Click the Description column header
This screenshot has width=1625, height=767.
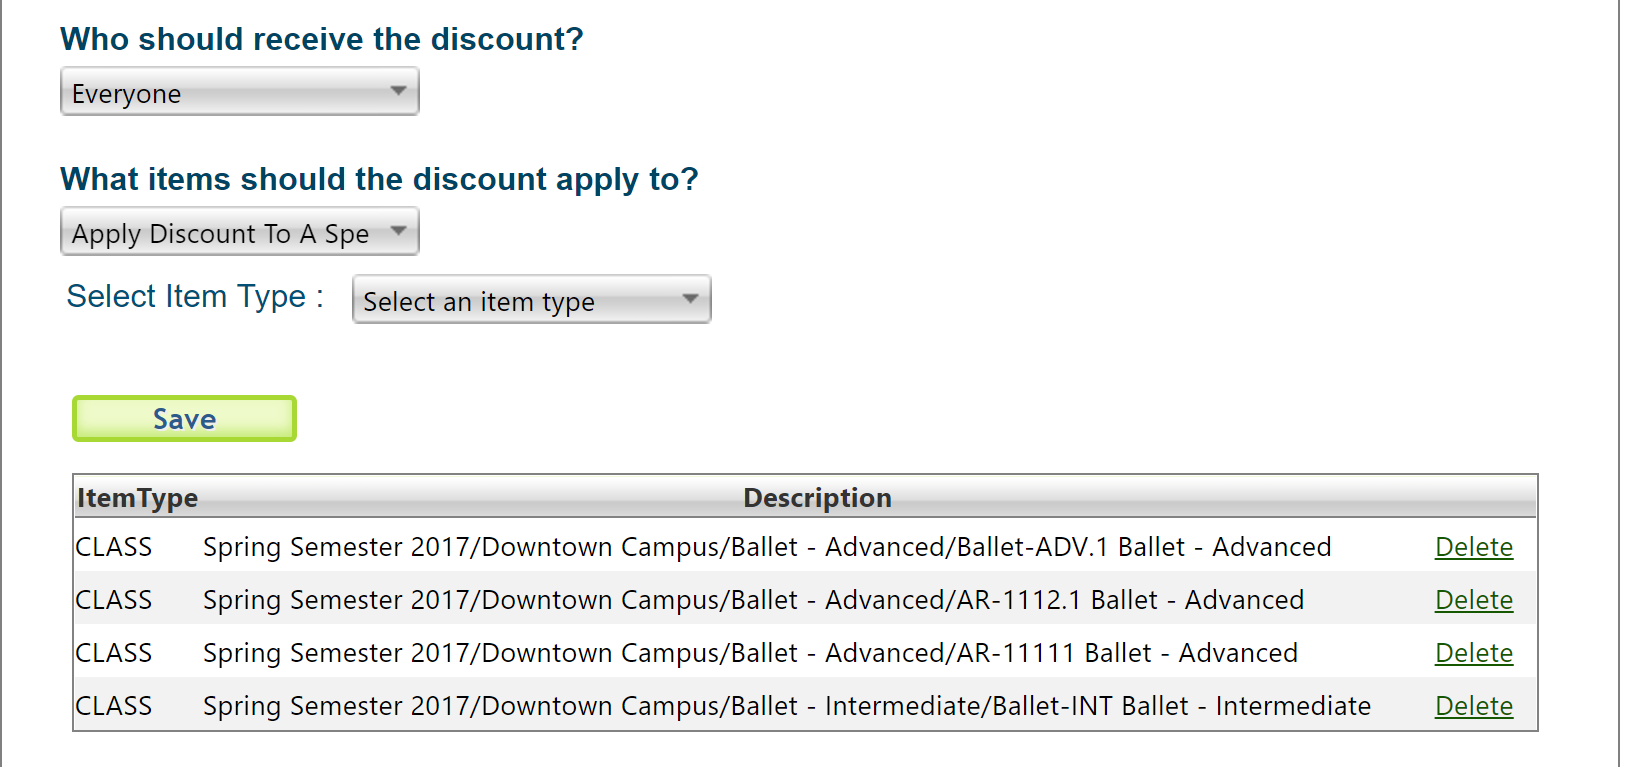click(817, 498)
